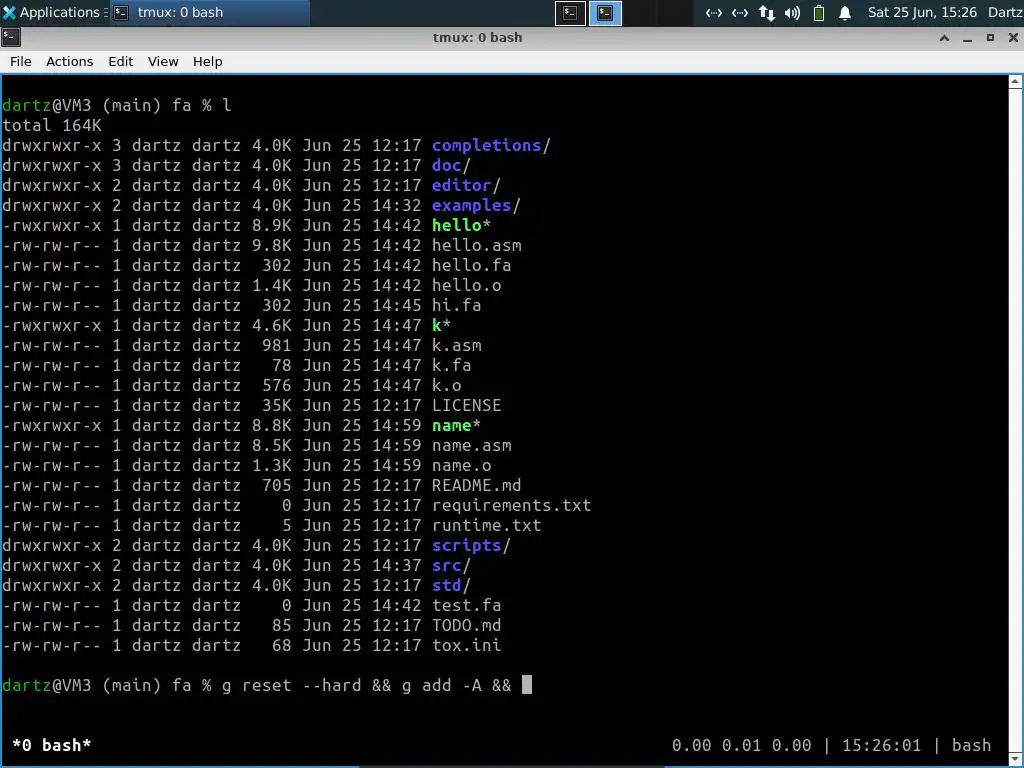1024x768 pixels.
Task: Click the 'name.o' file name
Action: tap(462, 466)
